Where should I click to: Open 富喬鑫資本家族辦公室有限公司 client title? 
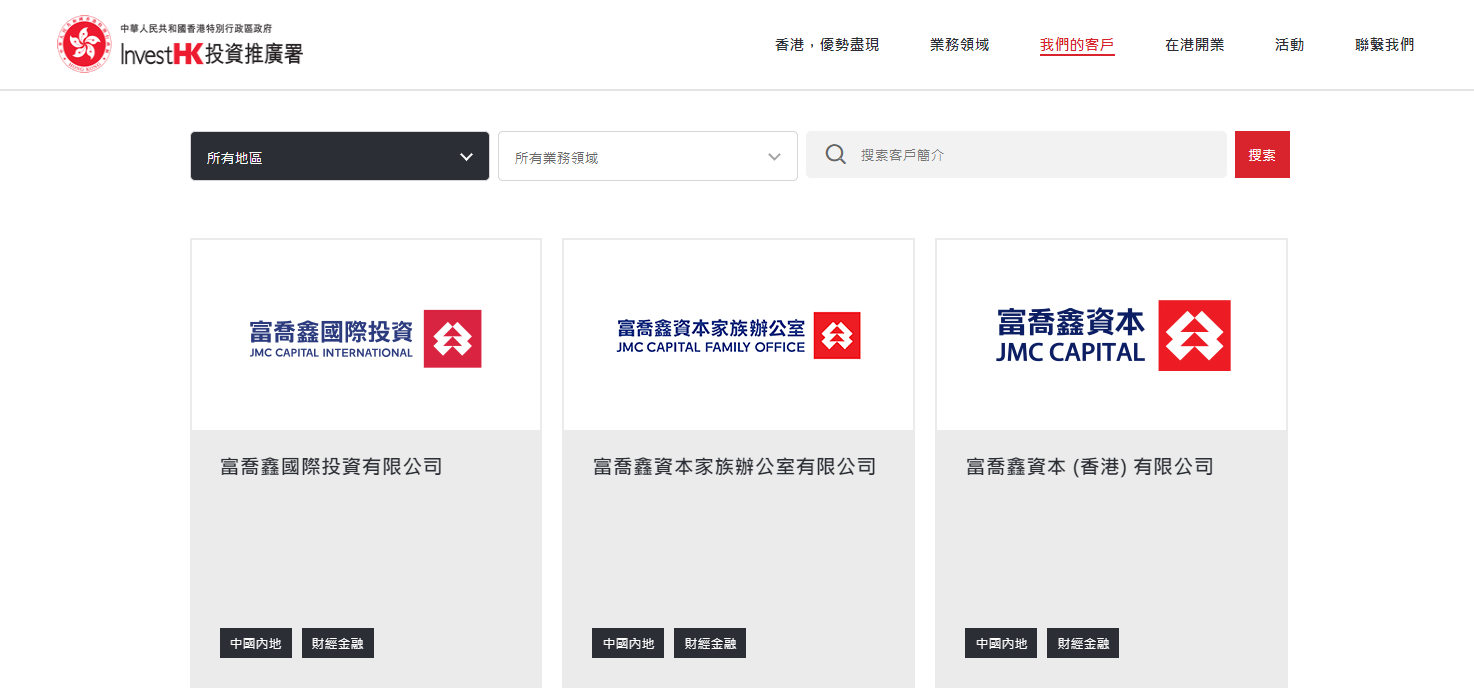tap(735, 466)
